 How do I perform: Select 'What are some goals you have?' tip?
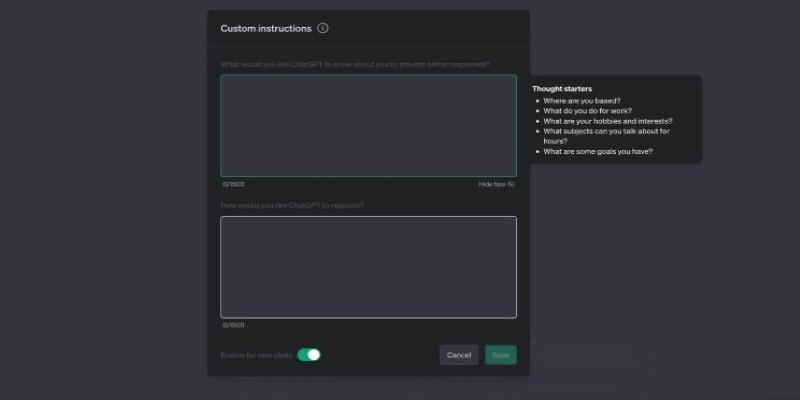pyautogui.click(x=598, y=152)
